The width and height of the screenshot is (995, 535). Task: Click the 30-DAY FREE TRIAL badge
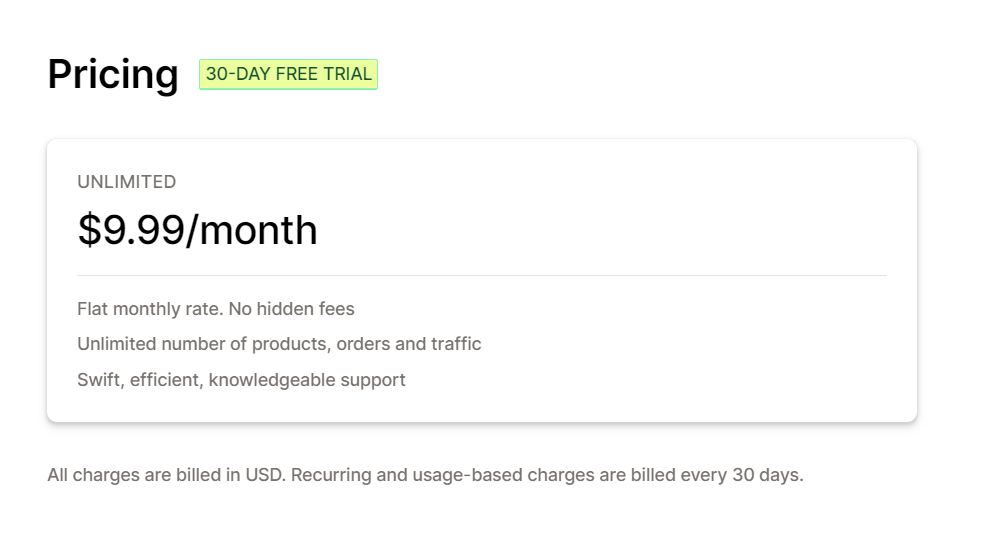288,74
